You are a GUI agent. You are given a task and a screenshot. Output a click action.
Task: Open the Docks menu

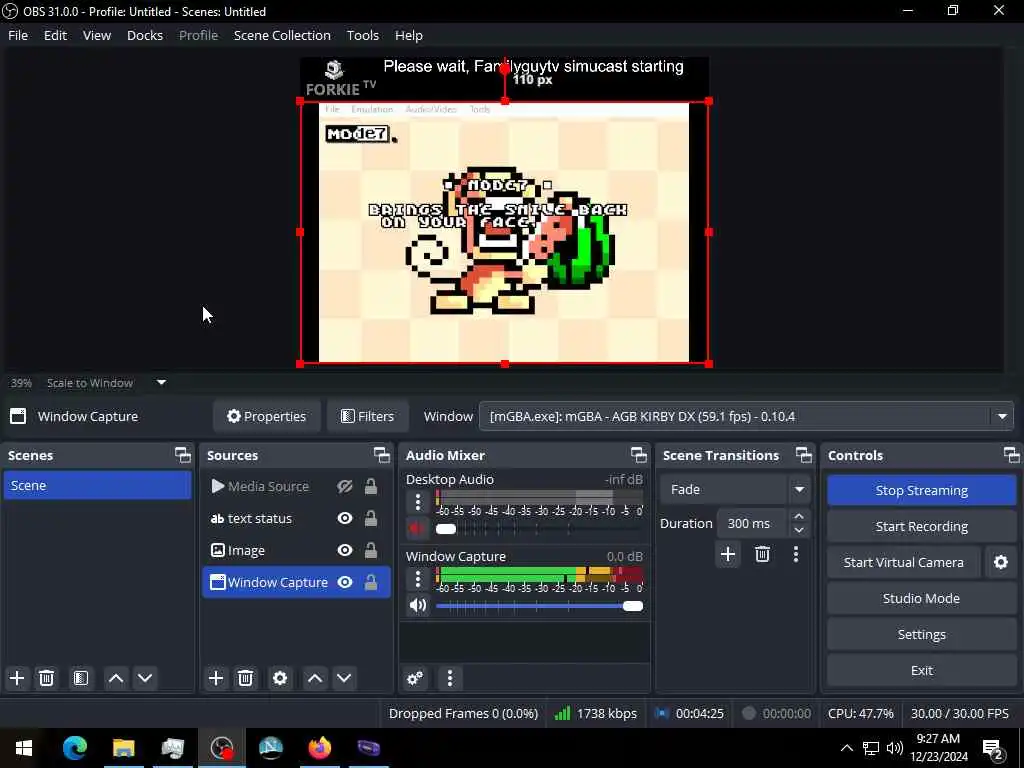(145, 35)
